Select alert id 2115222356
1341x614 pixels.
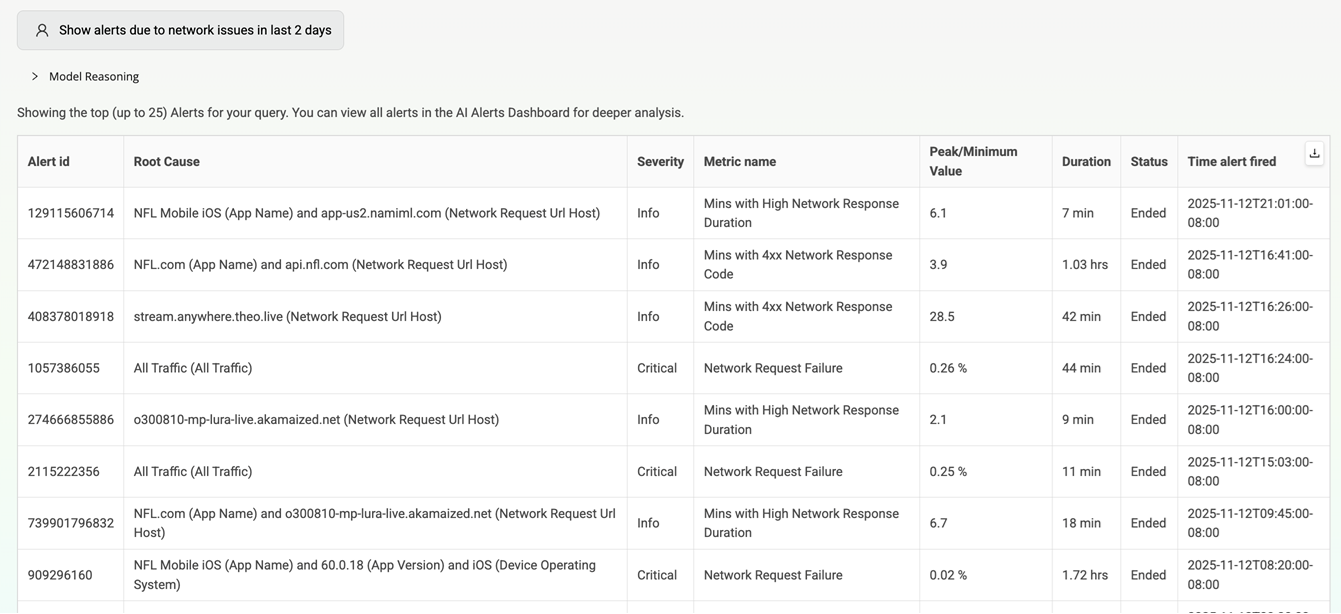(x=64, y=472)
